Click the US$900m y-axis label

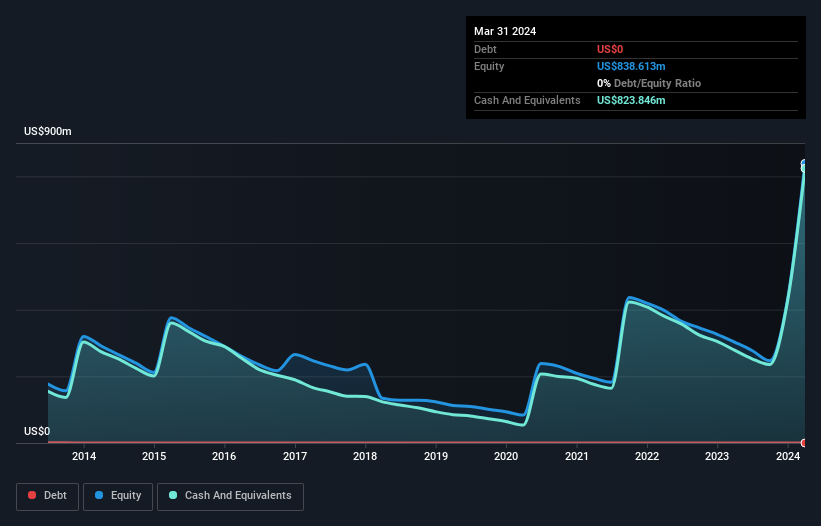click(x=48, y=131)
